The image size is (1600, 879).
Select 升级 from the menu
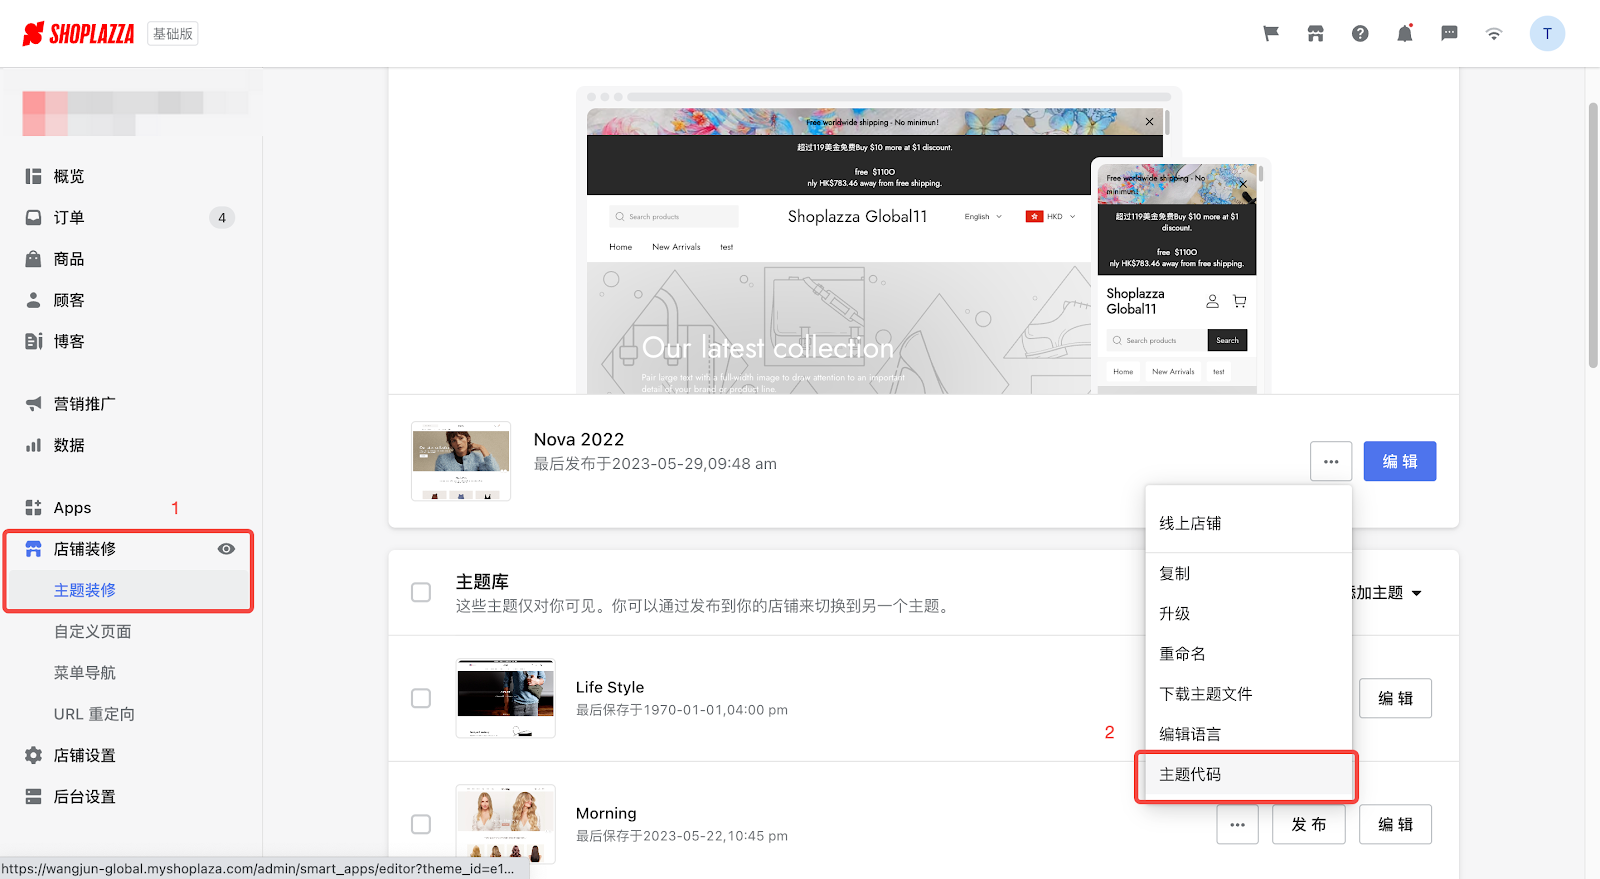[x=1248, y=613]
